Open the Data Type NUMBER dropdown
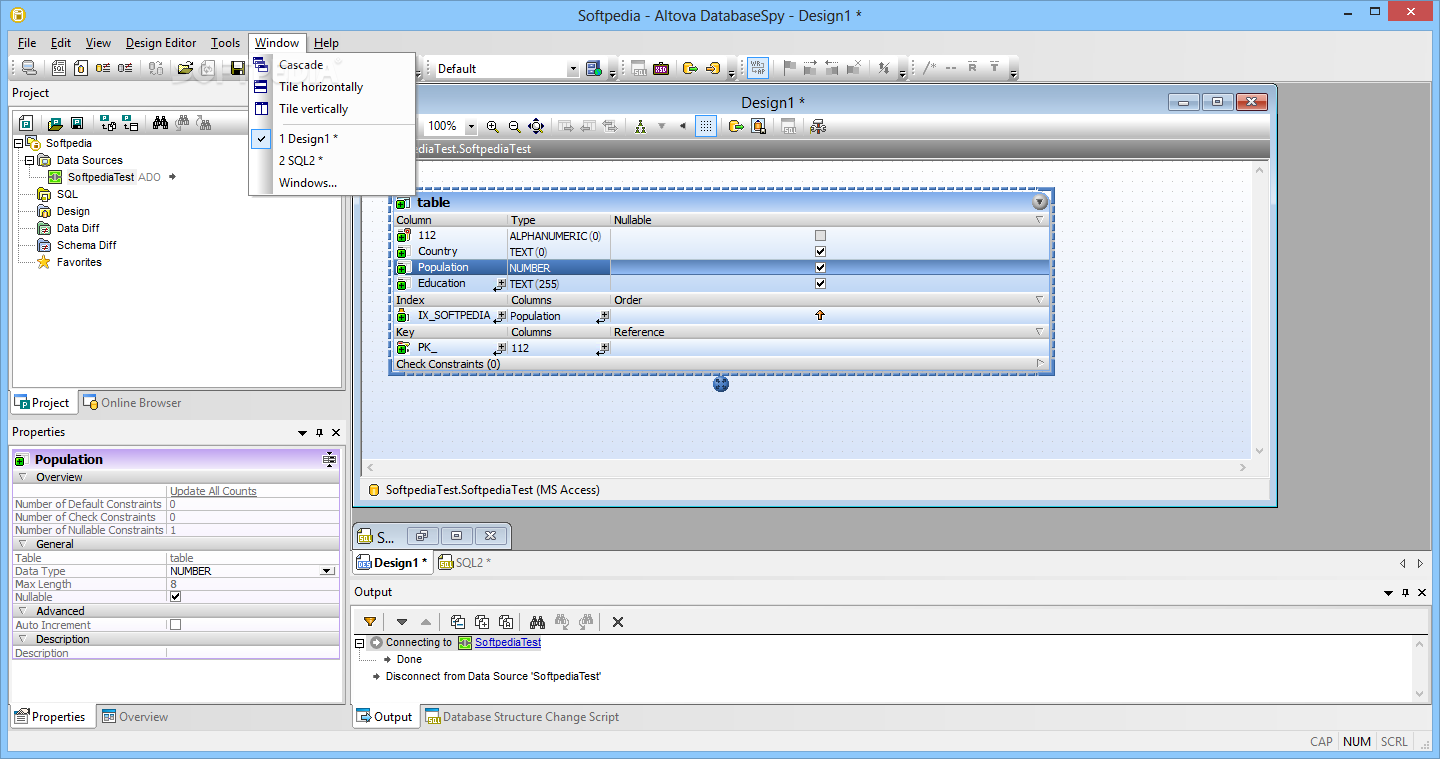 pyautogui.click(x=327, y=571)
